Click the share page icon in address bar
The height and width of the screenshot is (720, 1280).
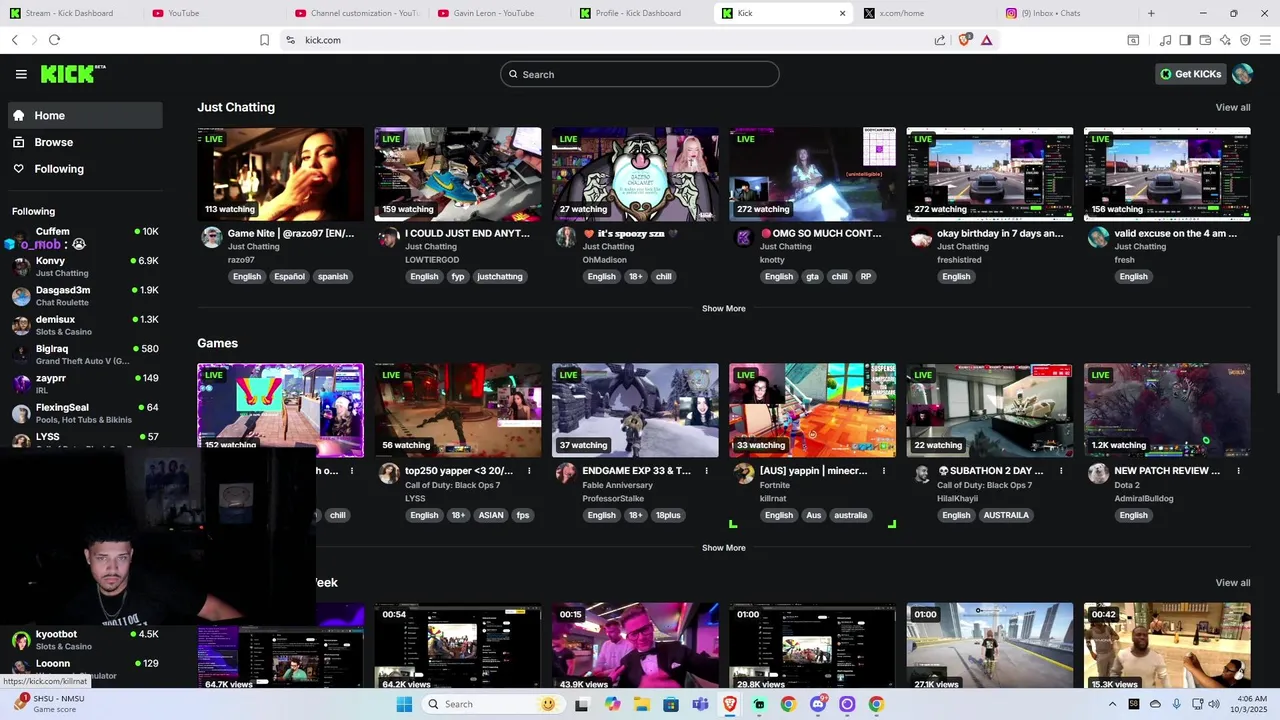pos(940,40)
